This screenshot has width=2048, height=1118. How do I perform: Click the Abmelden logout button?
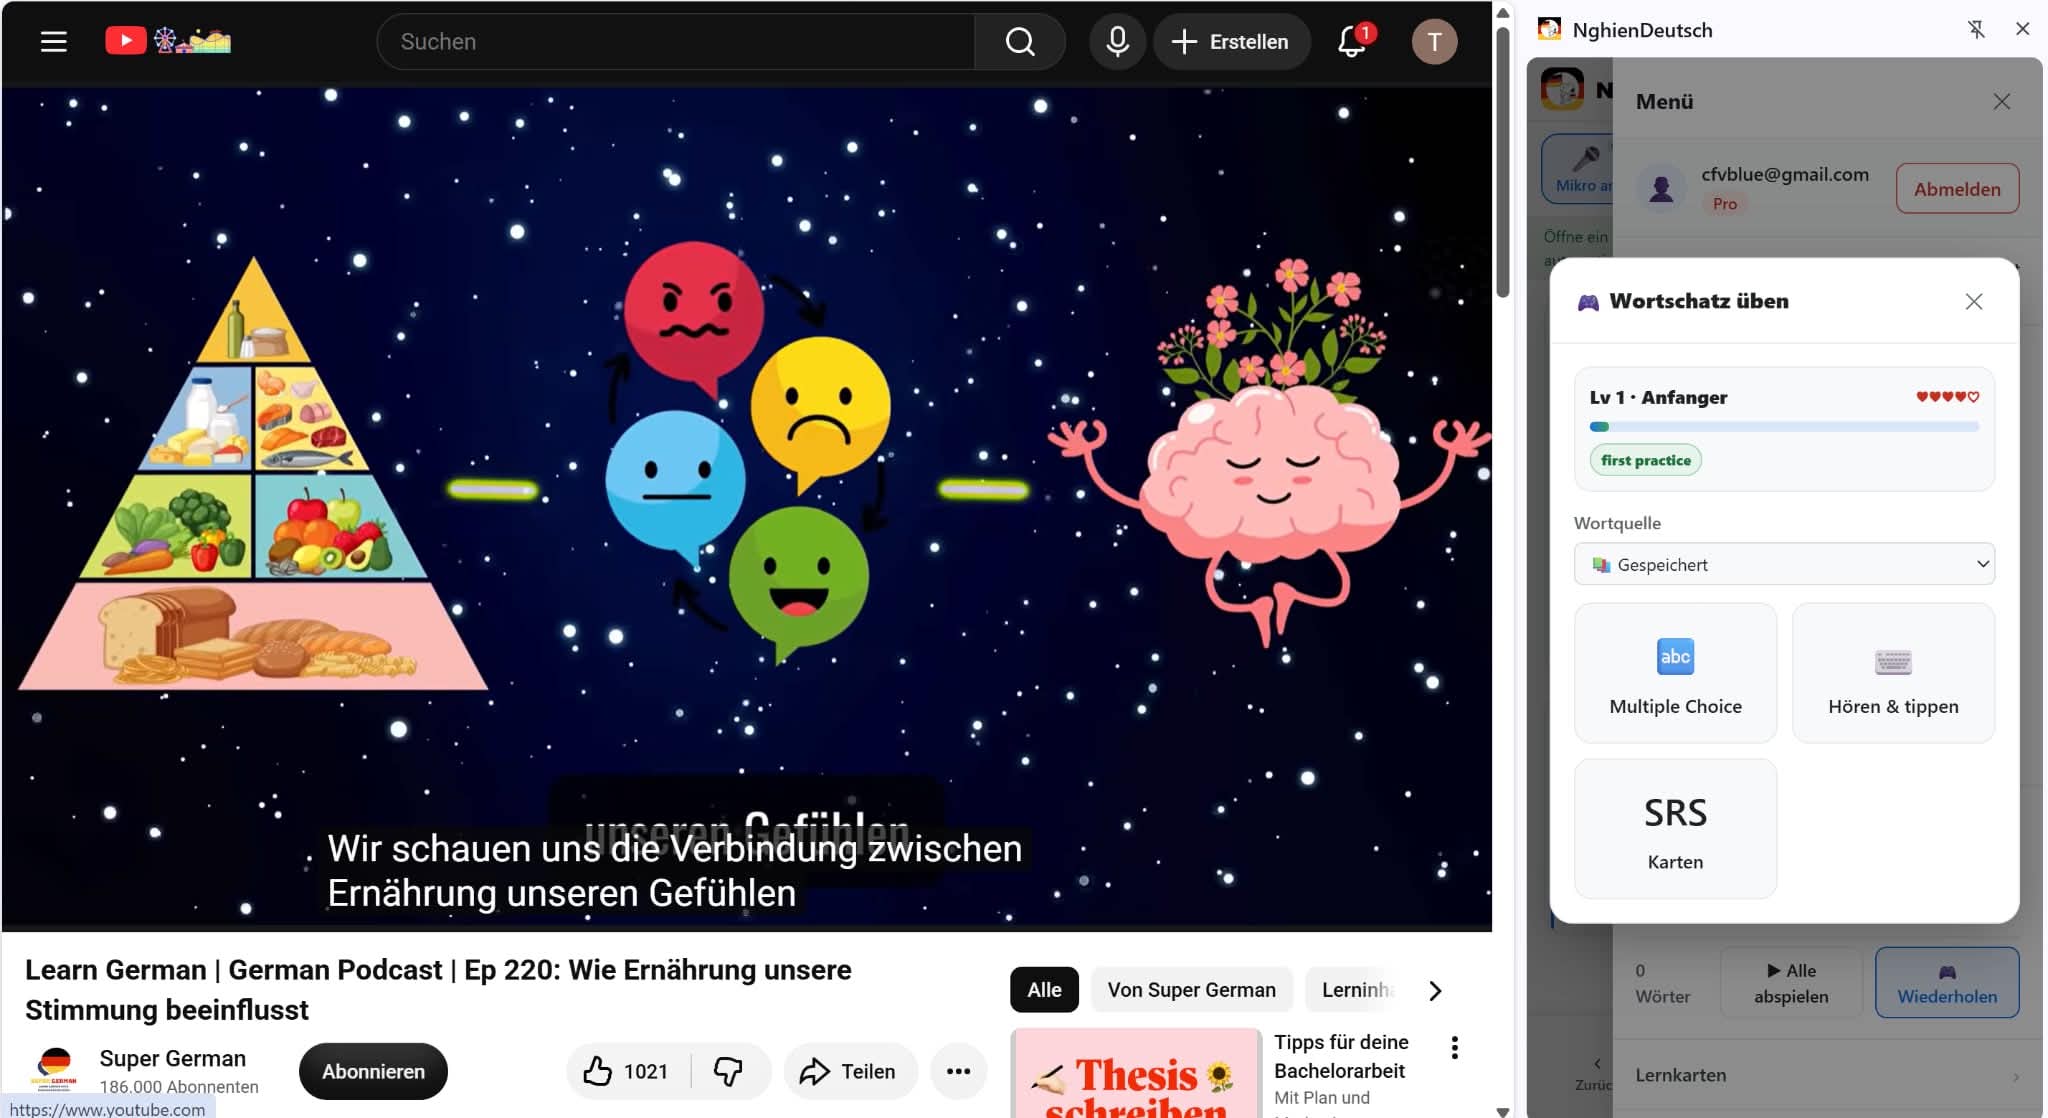click(x=1957, y=188)
